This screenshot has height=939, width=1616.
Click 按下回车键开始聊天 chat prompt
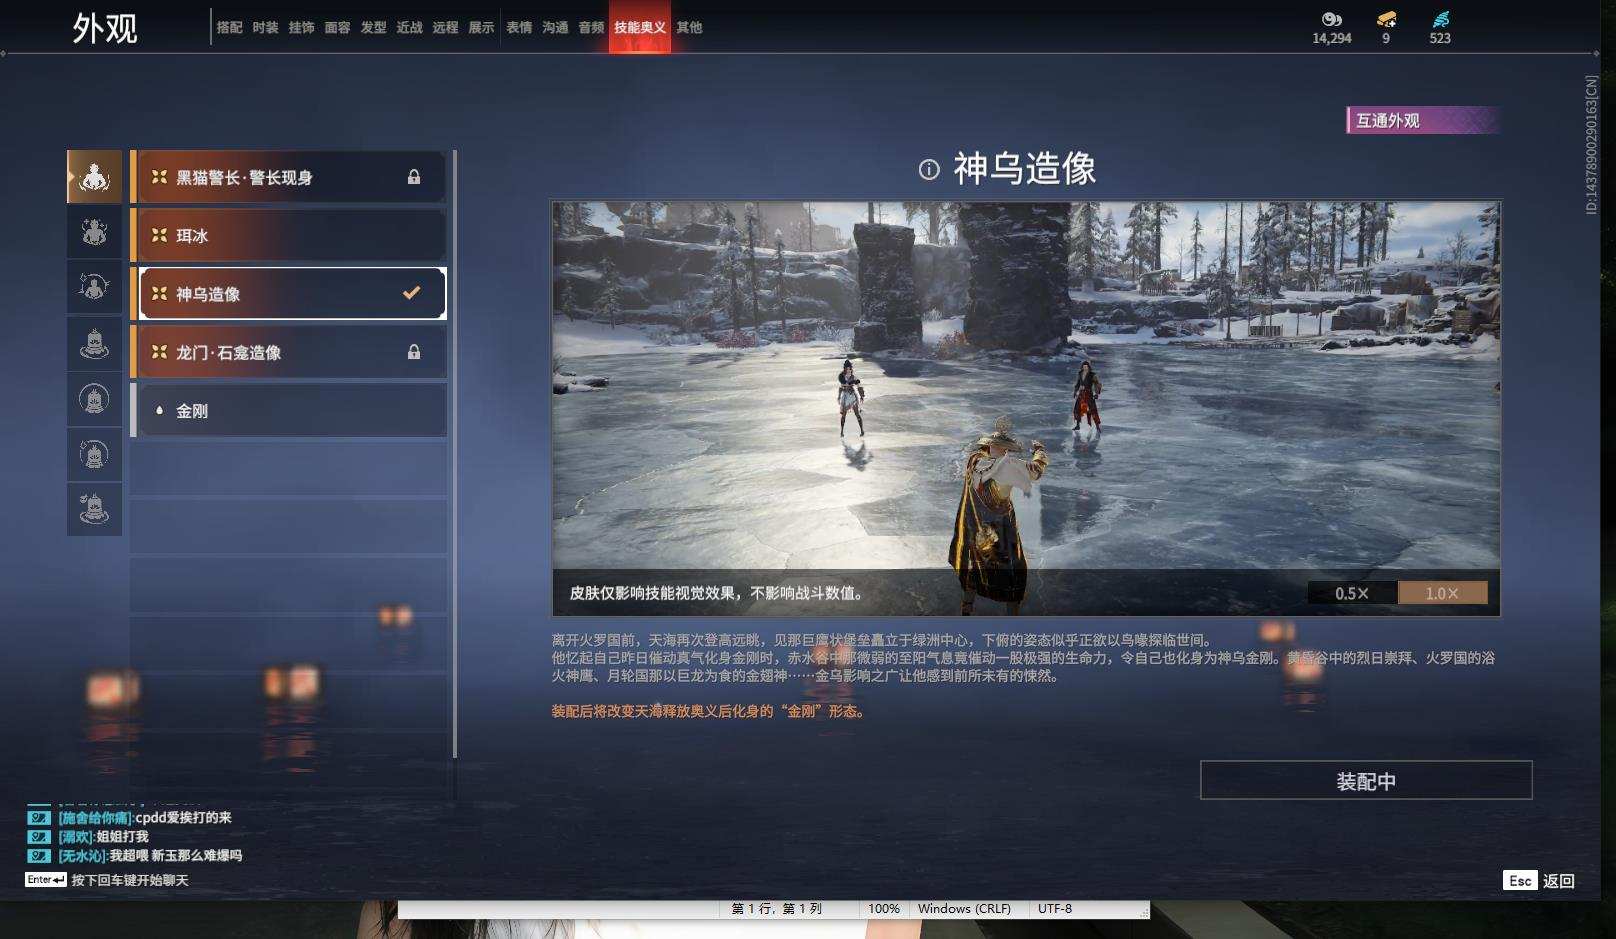coord(130,880)
